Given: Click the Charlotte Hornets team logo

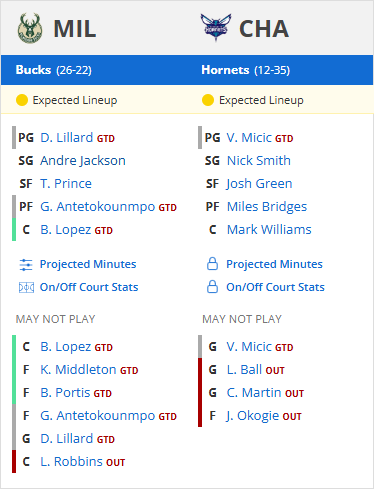Looking at the screenshot, I should coord(216,27).
